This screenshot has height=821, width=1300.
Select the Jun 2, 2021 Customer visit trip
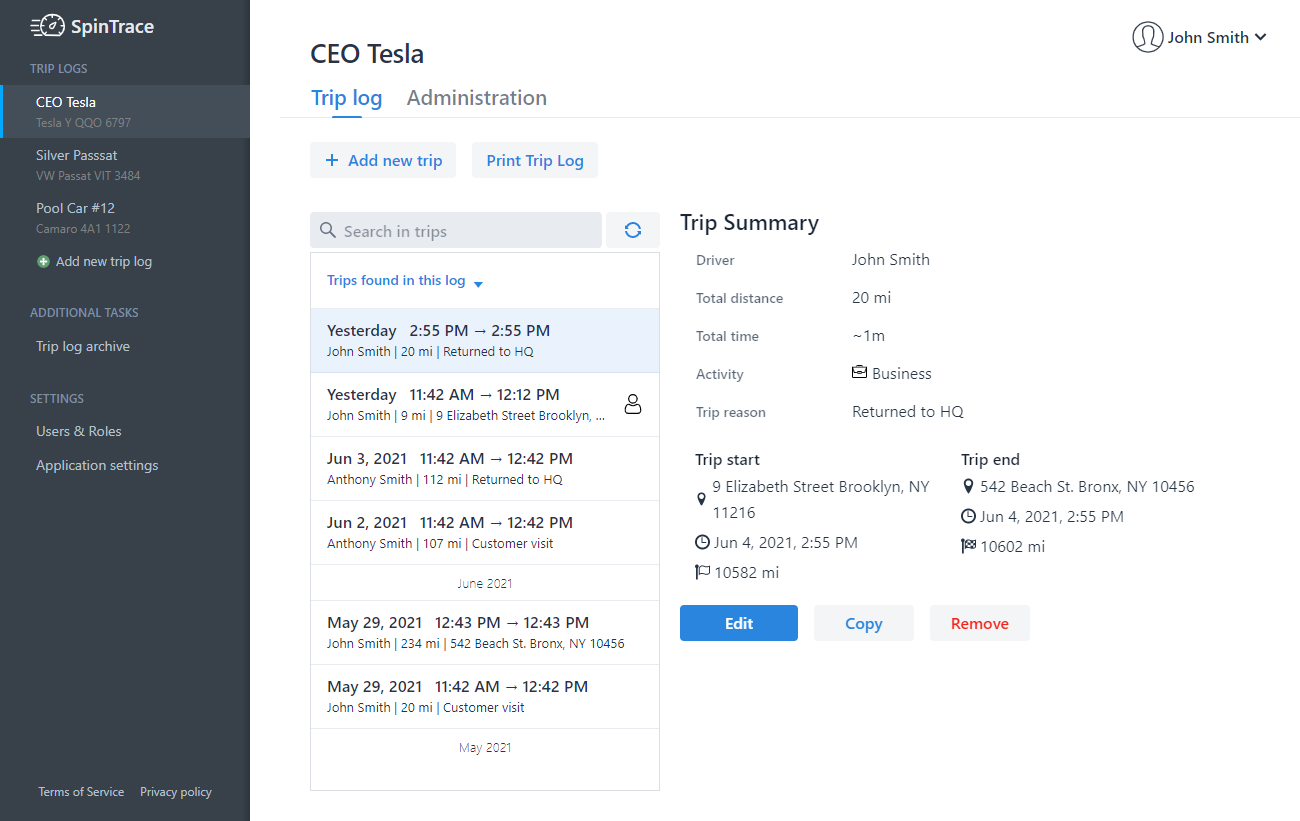coord(485,533)
